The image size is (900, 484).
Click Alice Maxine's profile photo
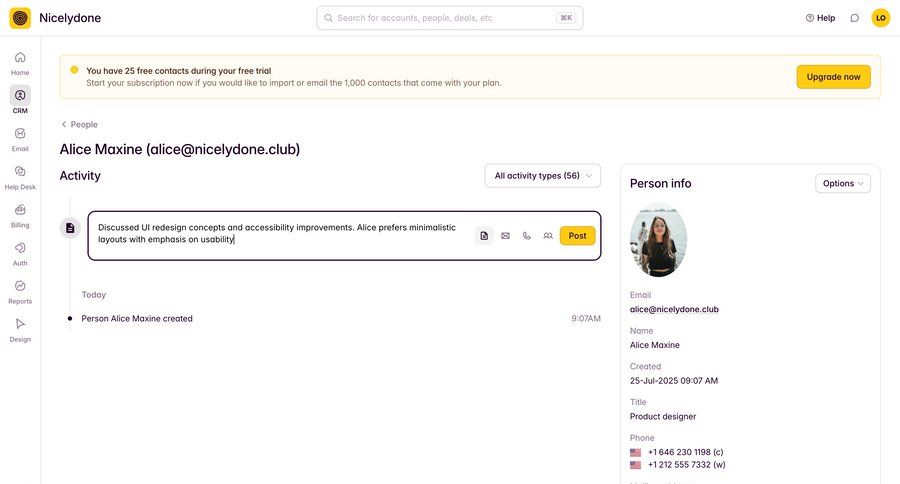click(x=658, y=239)
